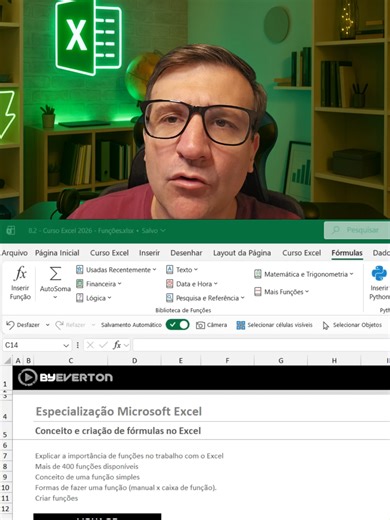Click Selecionar células visíveis
The height and width of the screenshot is (520, 390).
tap(274, 325)
